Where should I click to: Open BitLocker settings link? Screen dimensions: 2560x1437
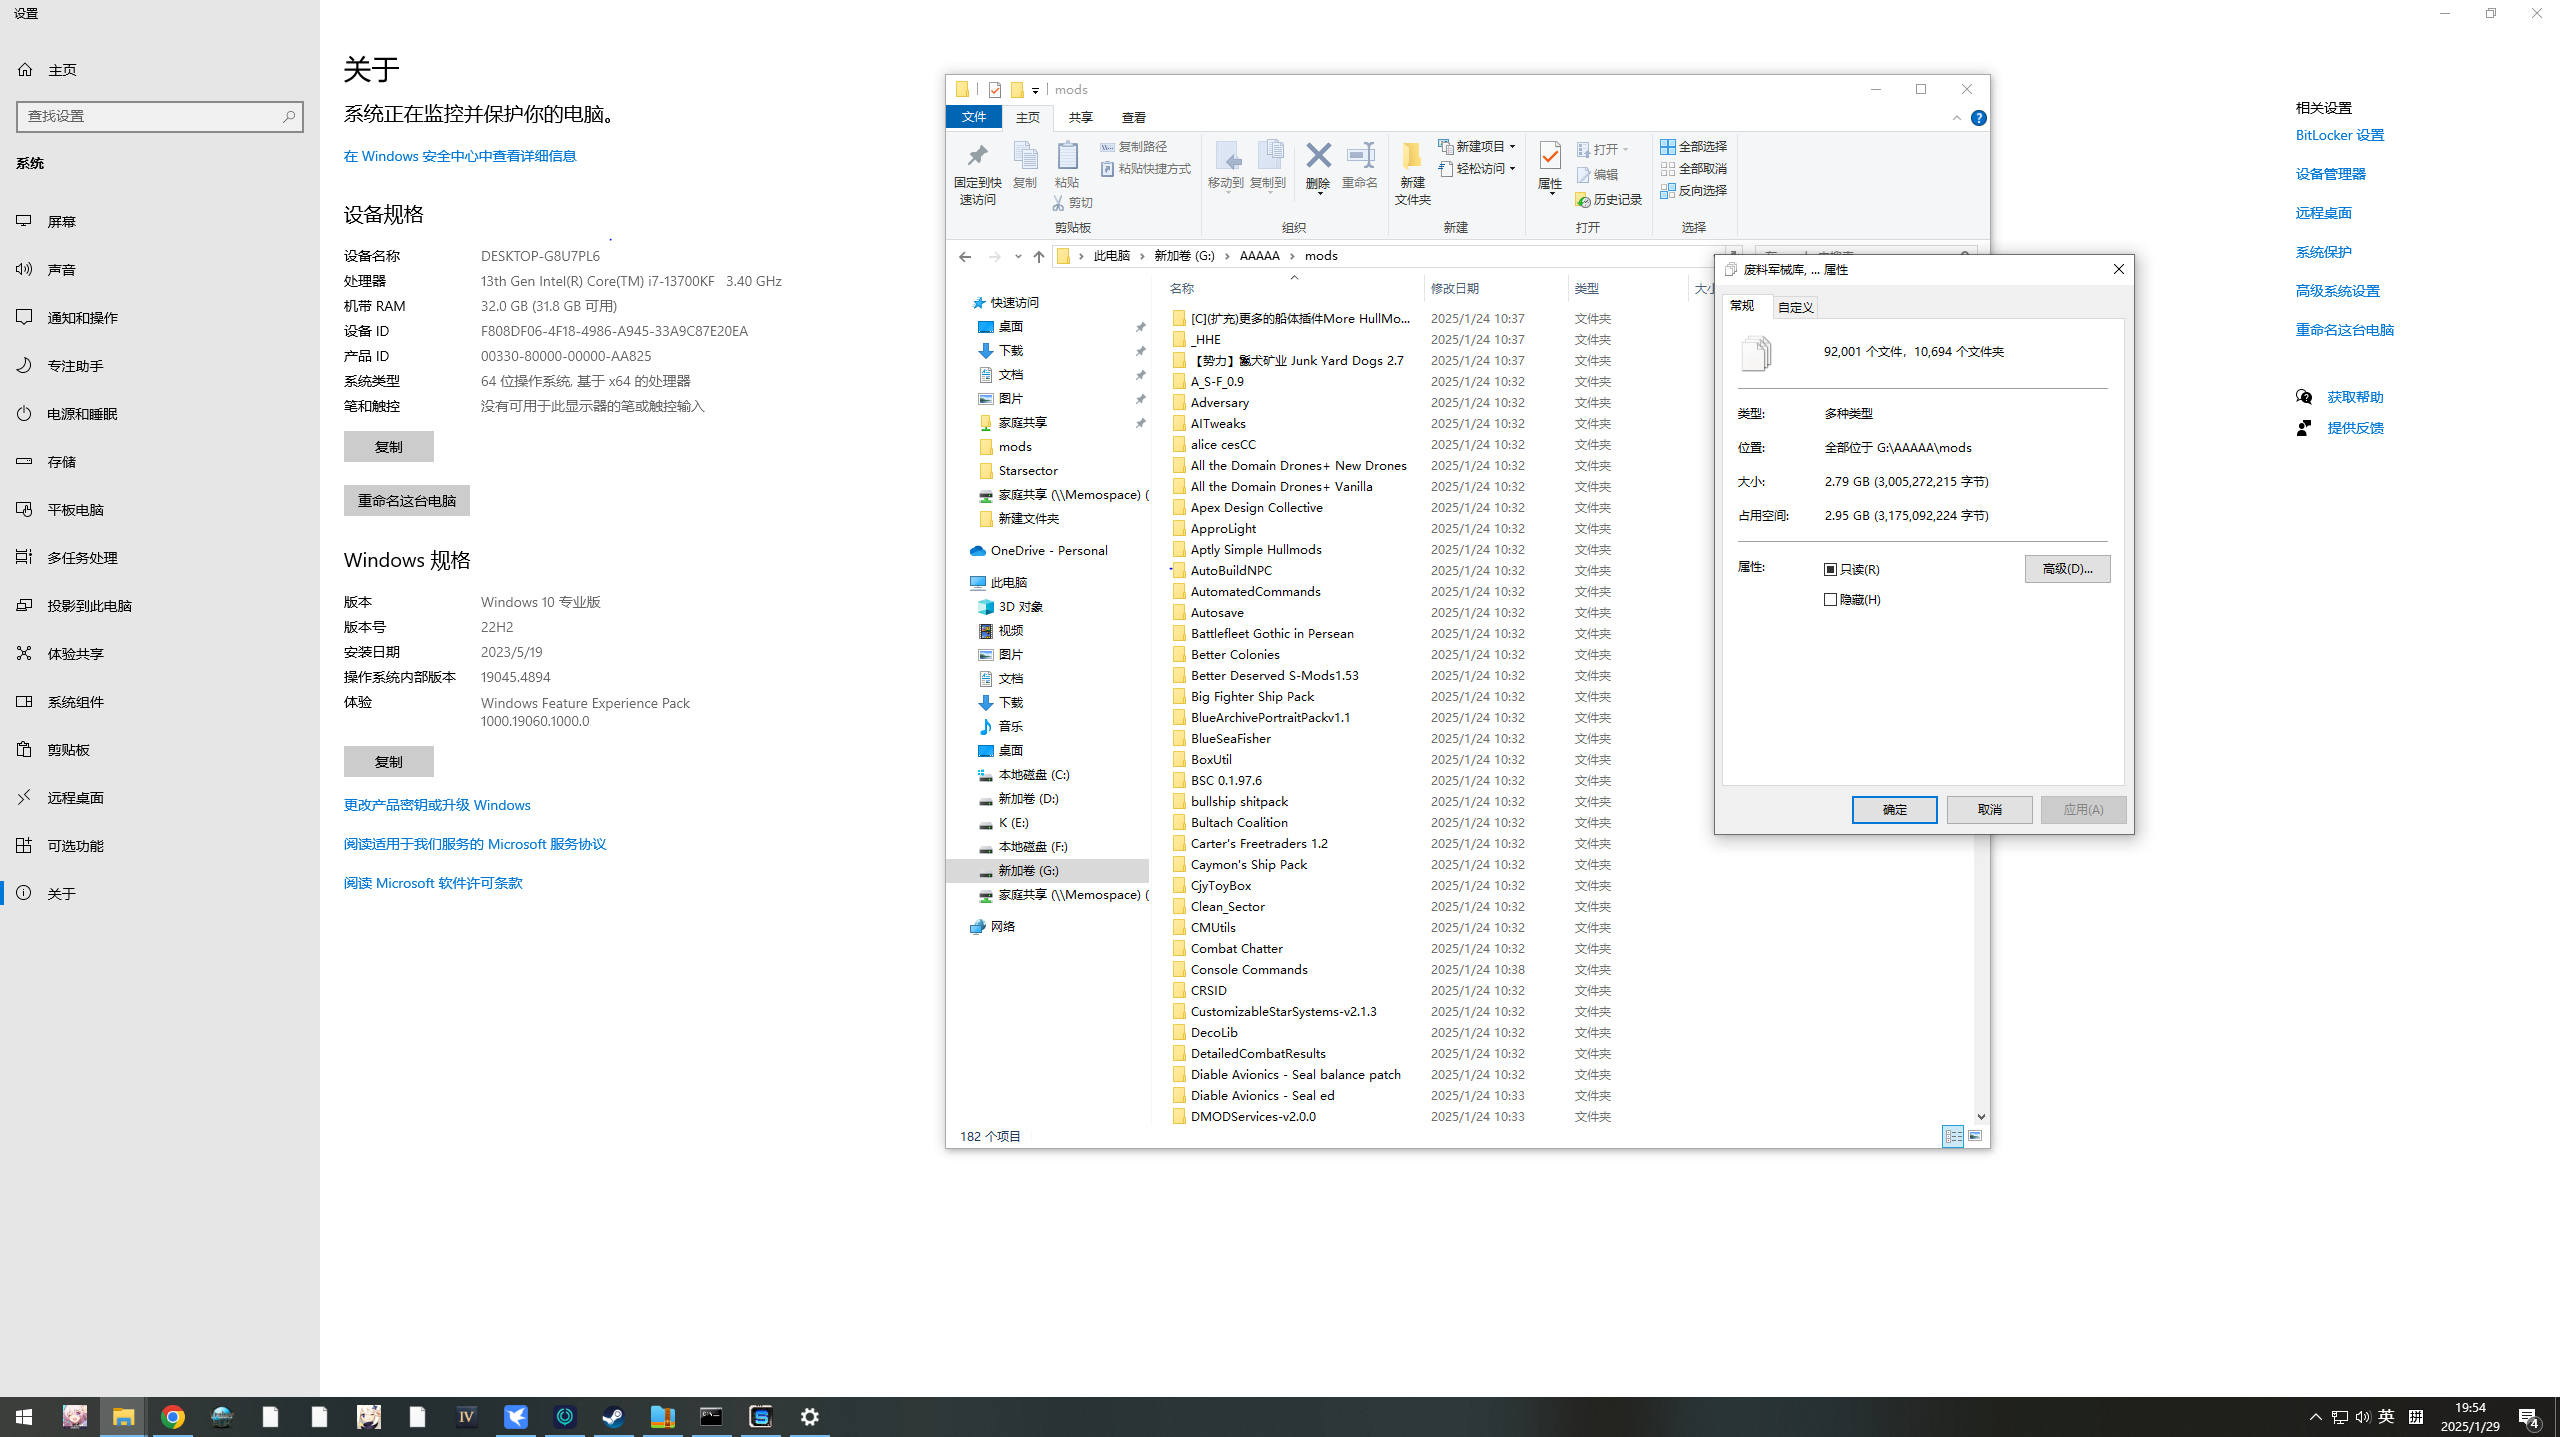[x=2339, y=135]
